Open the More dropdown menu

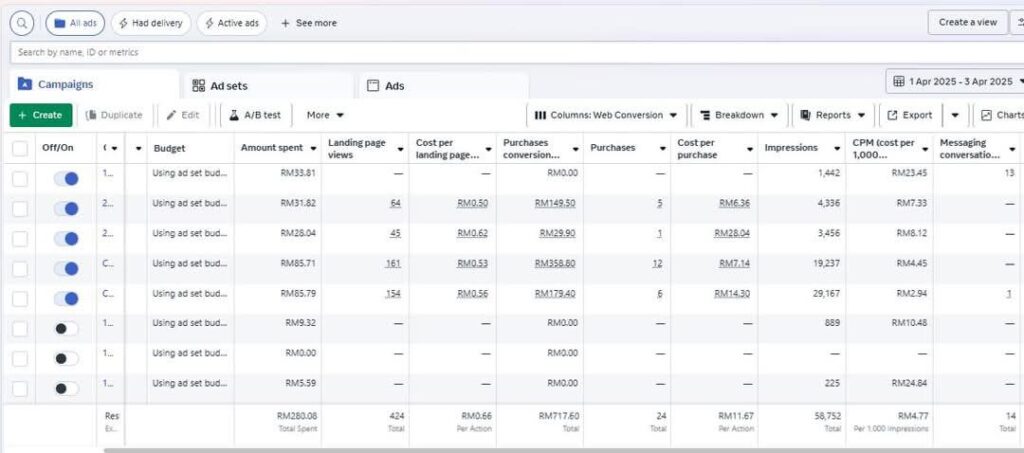(325, 115)
